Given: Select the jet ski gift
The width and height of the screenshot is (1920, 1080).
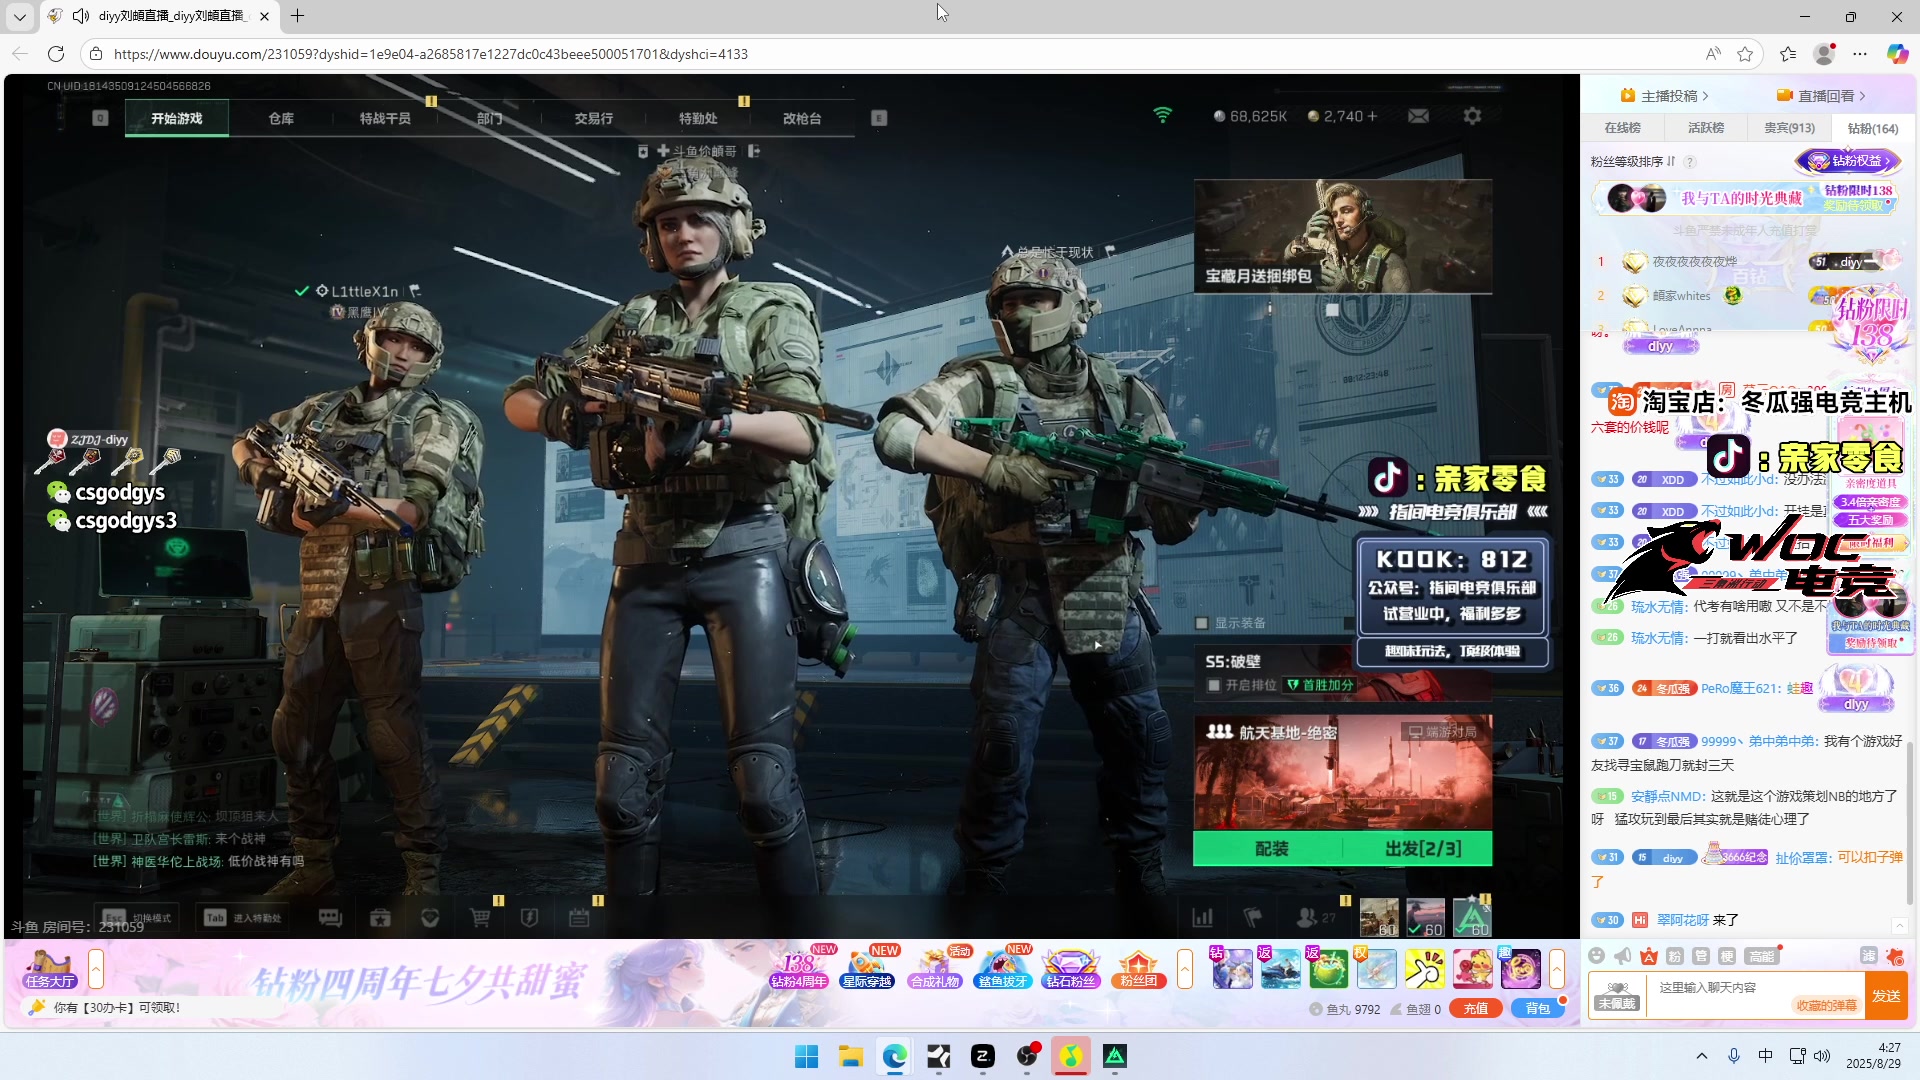Looking at the screenshot, I should (1280, 968).
